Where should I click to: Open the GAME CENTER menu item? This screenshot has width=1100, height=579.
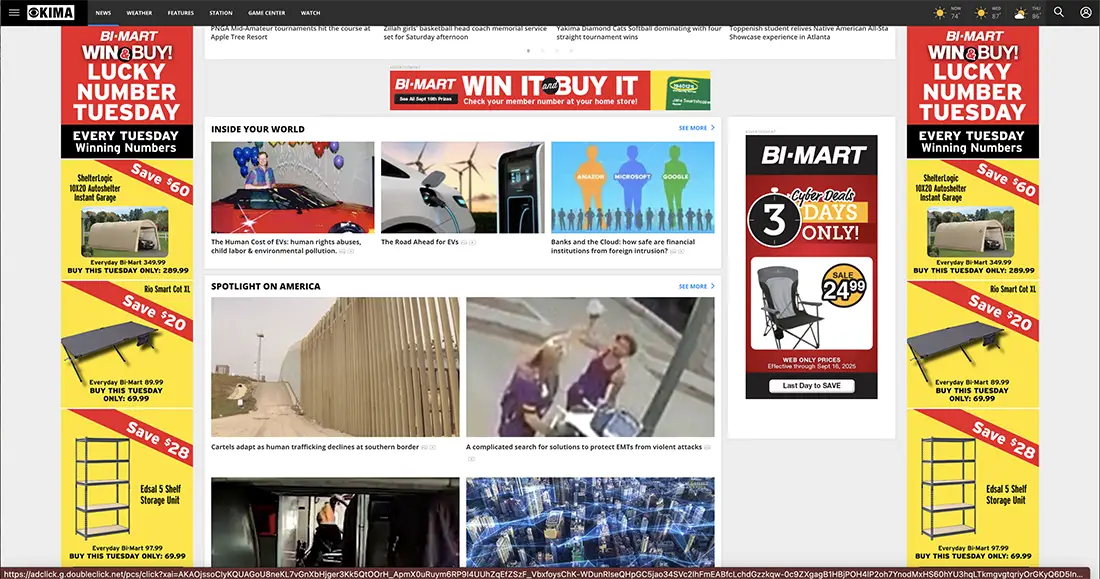(267, 13)
